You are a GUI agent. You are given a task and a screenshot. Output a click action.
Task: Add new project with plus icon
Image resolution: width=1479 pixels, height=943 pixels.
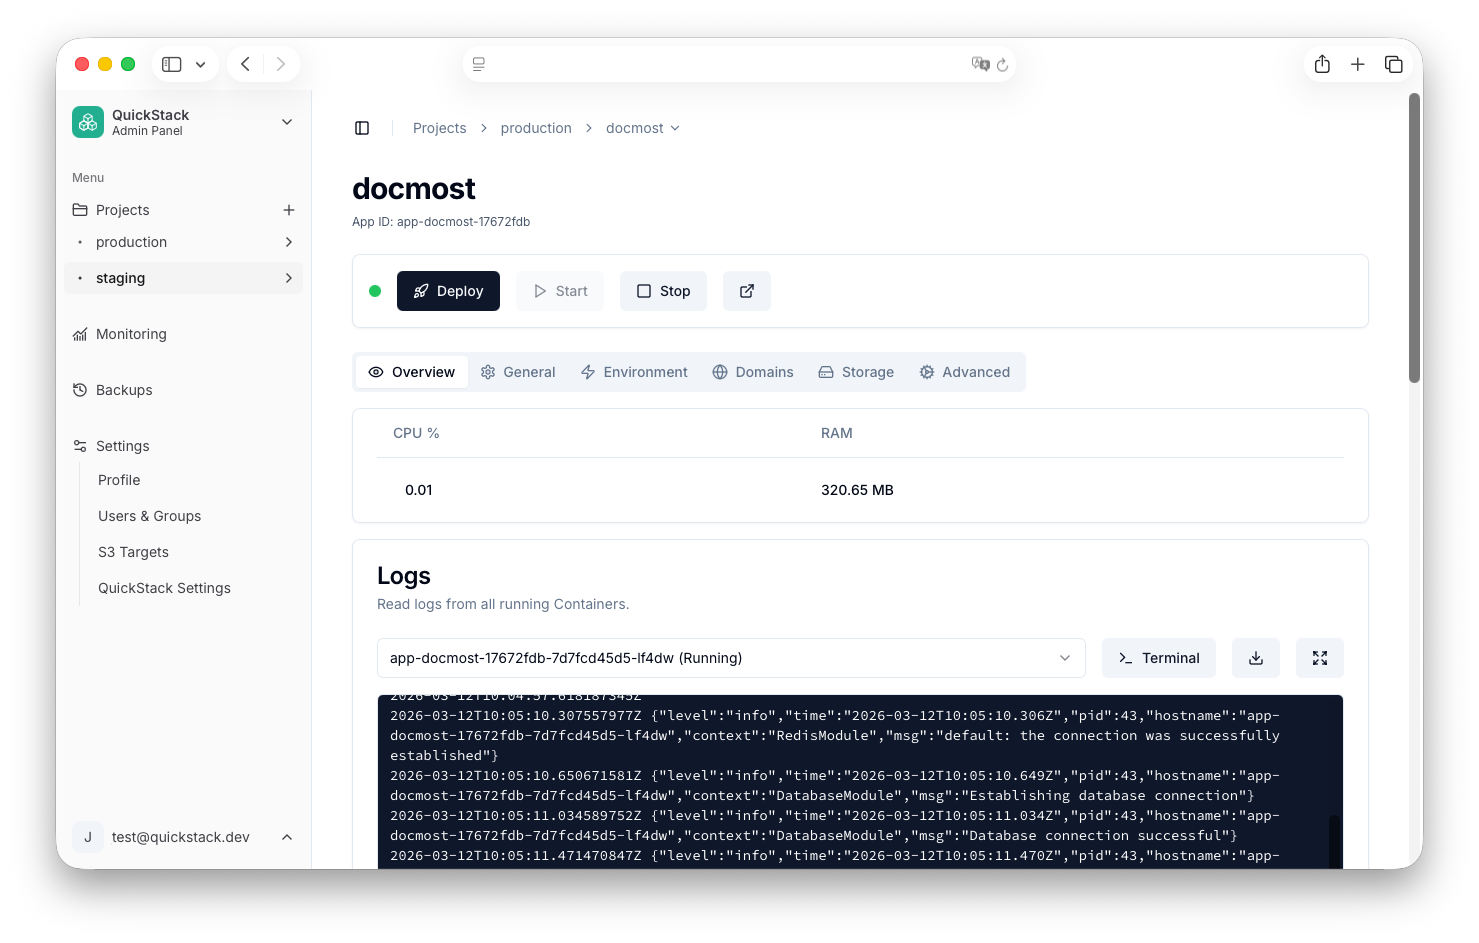(289, 210)
